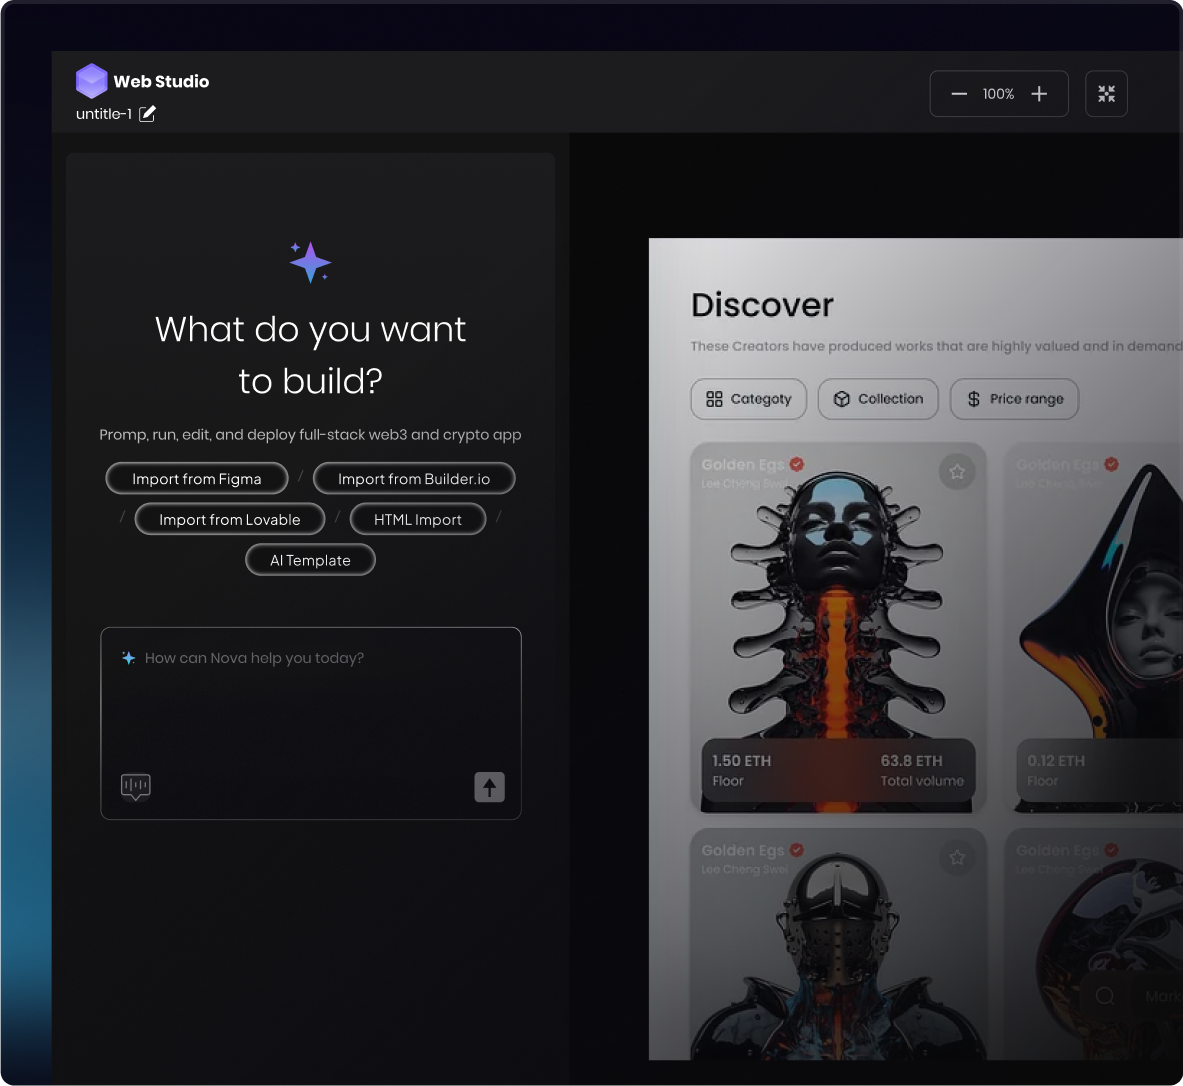Image resolution: width=1183 pixels, height=1086 pixels.
Task: Click the Web Studio title text
Action: click(161, 82)
